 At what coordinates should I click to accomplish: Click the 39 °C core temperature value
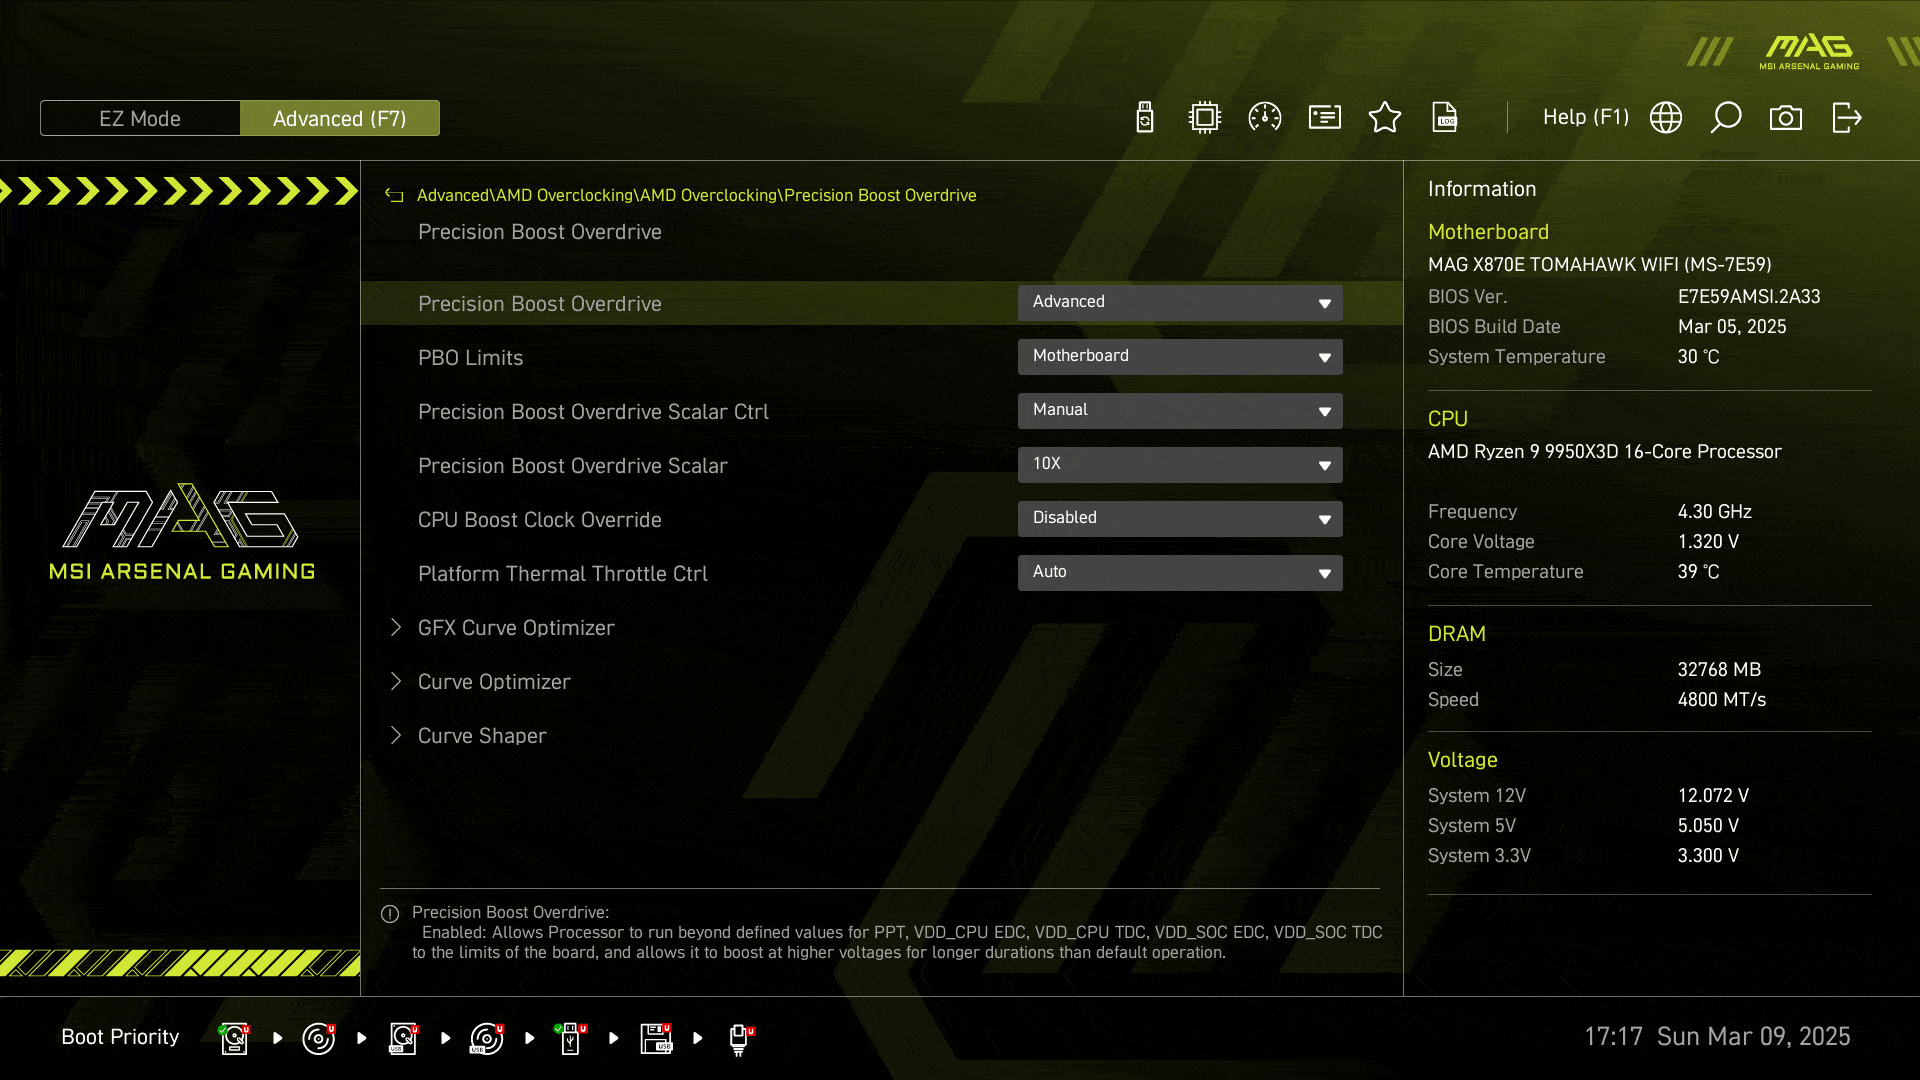(1699, 572)
